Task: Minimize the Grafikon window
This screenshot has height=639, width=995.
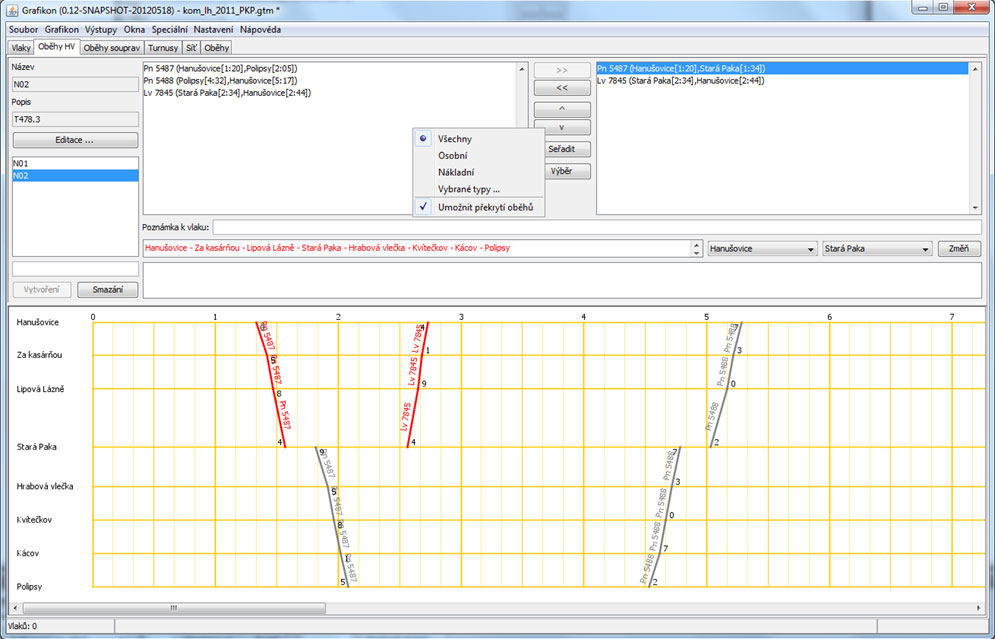Action: tap(923, 8)
